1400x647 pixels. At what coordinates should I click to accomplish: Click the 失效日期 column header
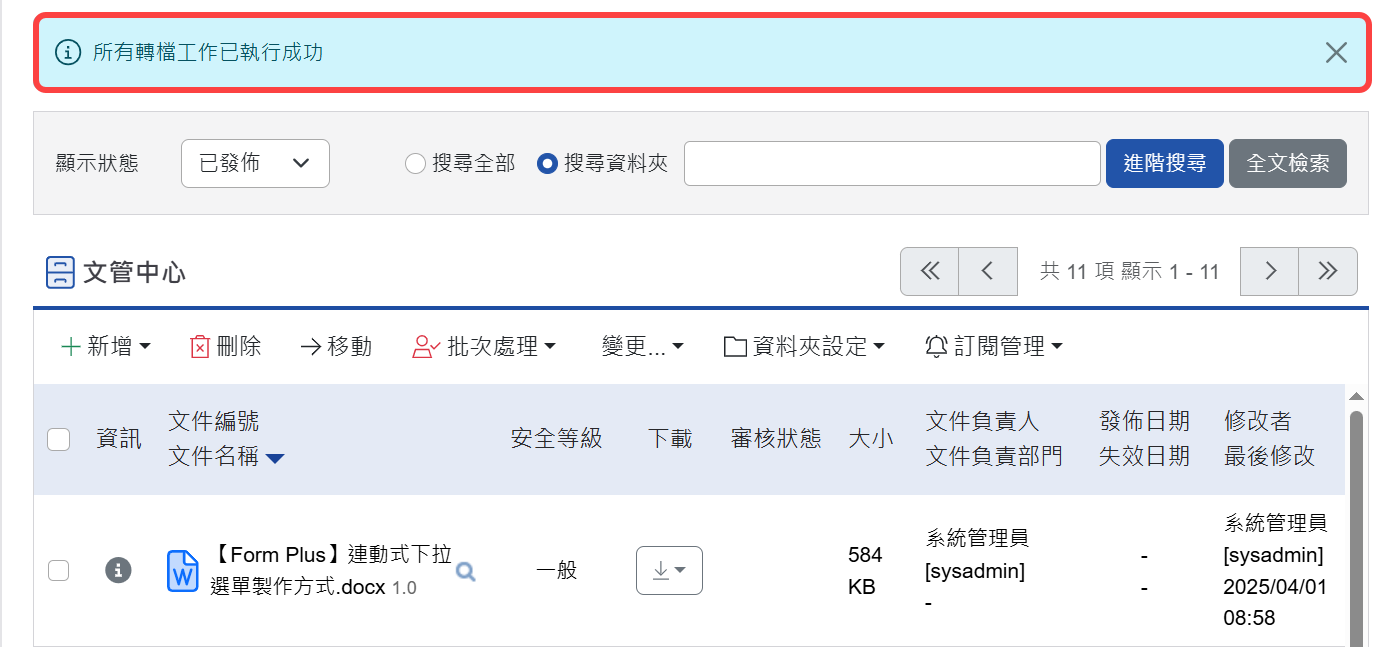(1145, 457)
